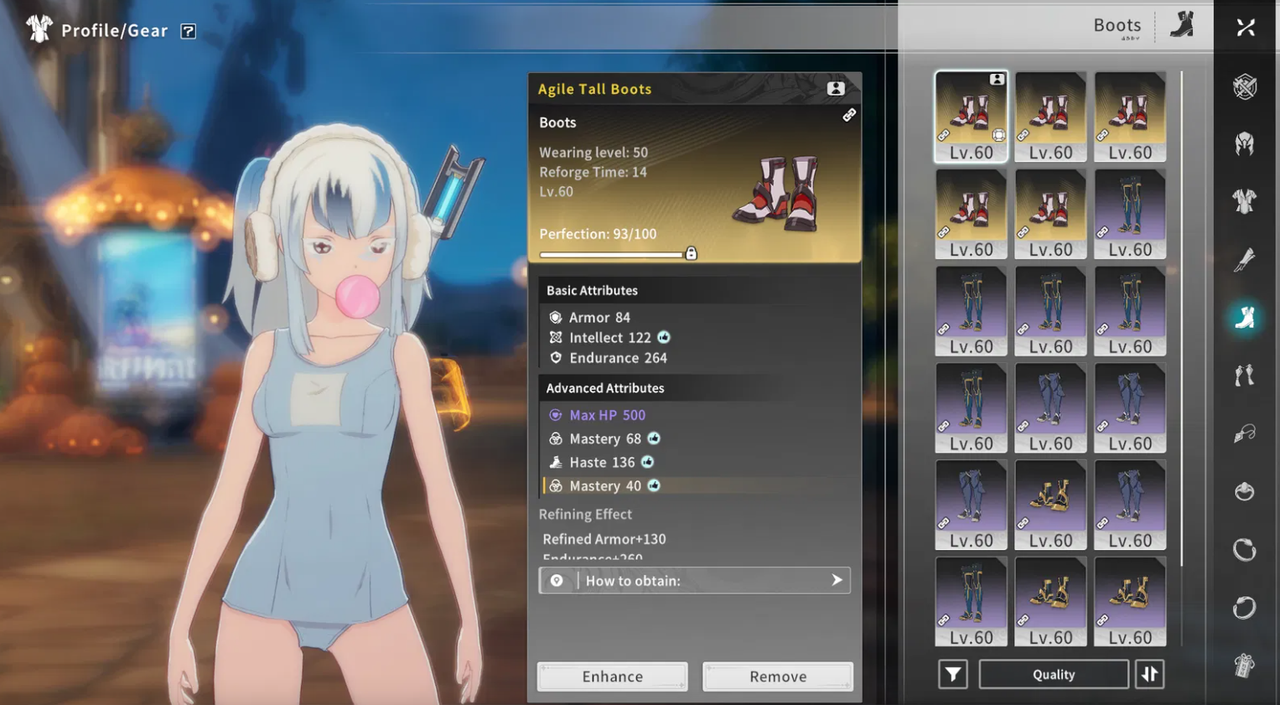
Task: Toggle the sort order arrows button
Action: (x=1150, y=675)
